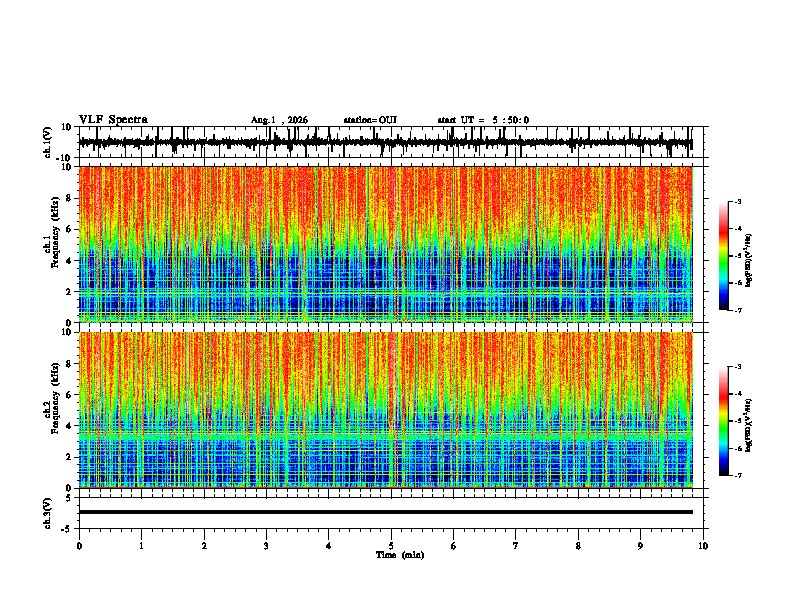Screen dimensions: 792x612
Task: Click the "2" kHz tick on ch.1 spectrogram
Action: click(69, 292)
